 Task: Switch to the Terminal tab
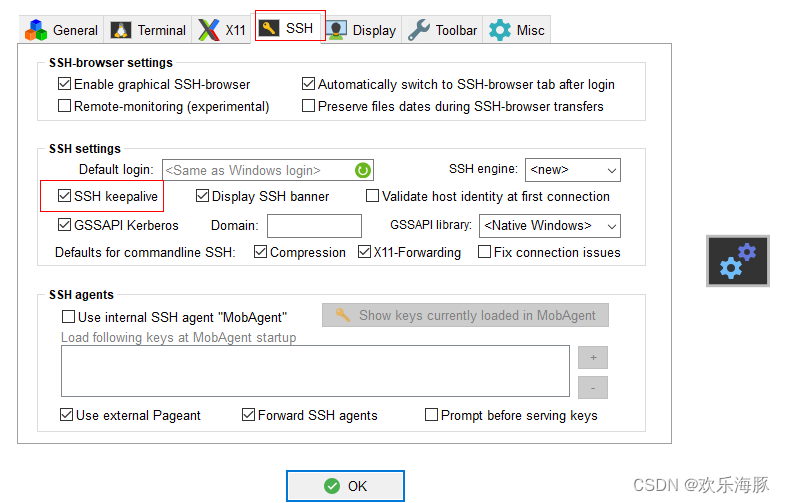tap(148, 30)
